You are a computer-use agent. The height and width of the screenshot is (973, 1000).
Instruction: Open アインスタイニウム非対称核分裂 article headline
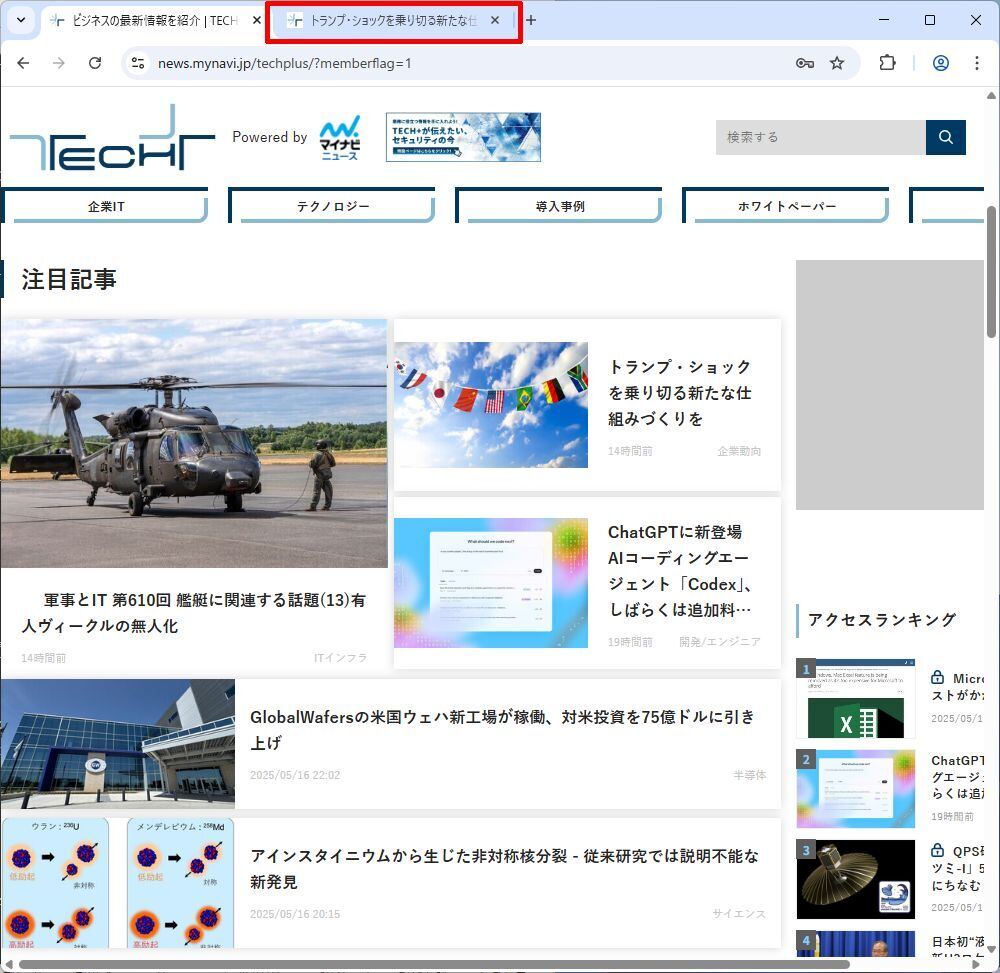click(x=504, y=868)
